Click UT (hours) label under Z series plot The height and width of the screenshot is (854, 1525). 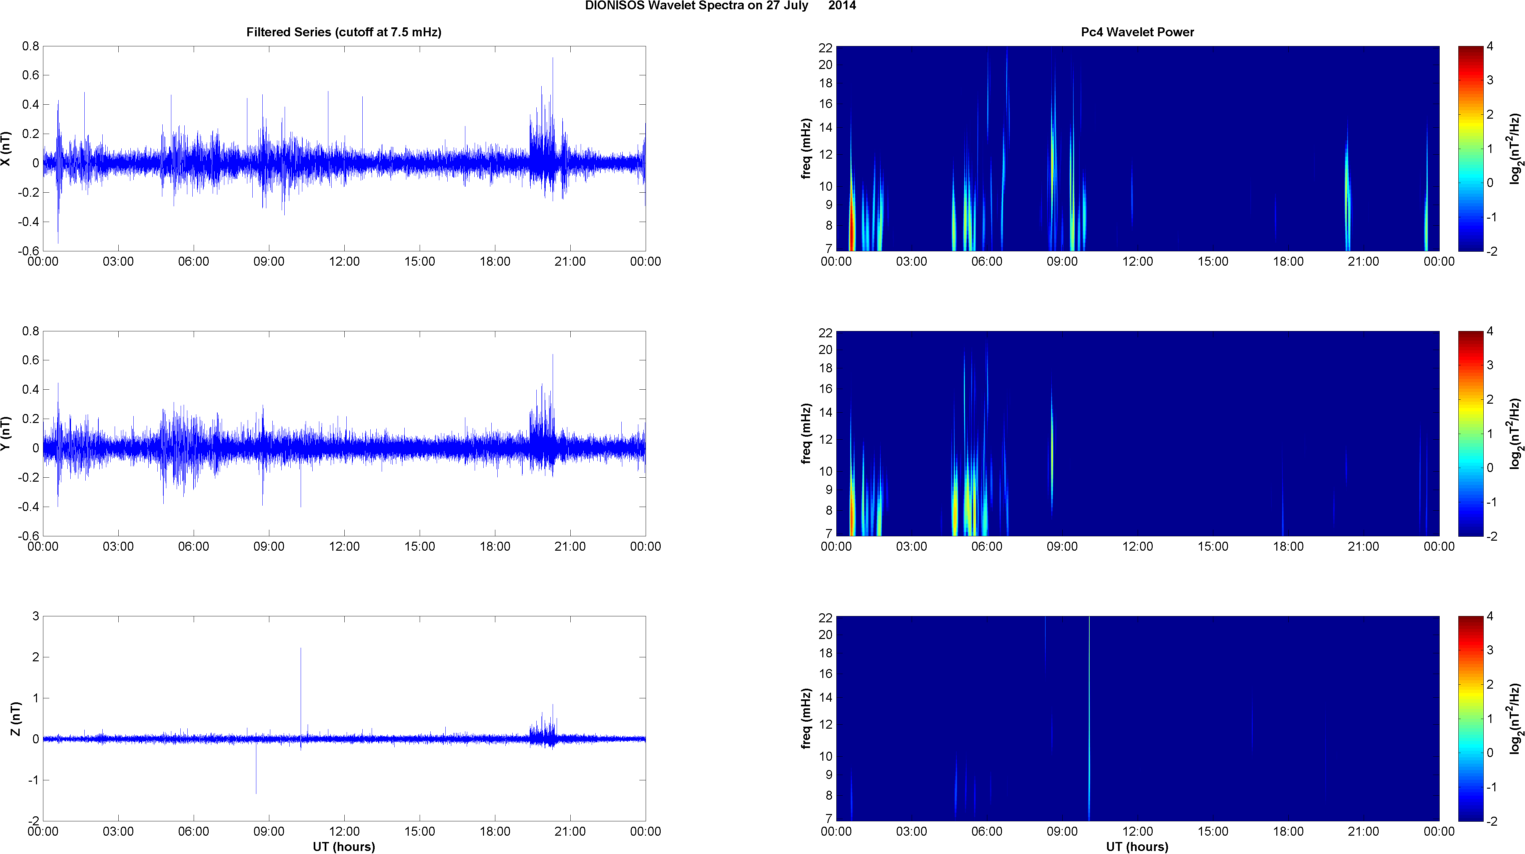point(344,847)
